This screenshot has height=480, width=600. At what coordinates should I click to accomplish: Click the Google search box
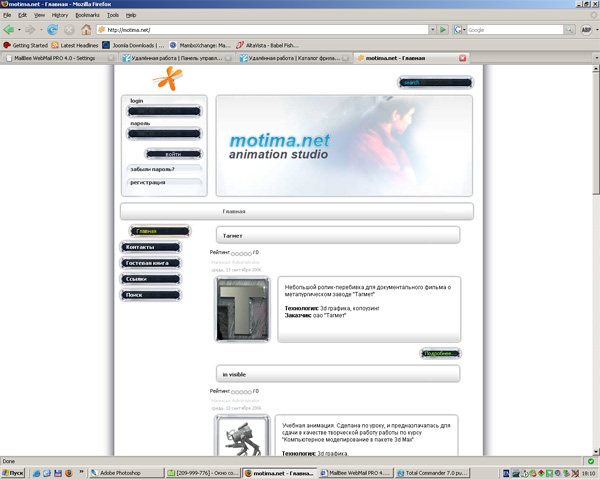click(x=515, y=29)
